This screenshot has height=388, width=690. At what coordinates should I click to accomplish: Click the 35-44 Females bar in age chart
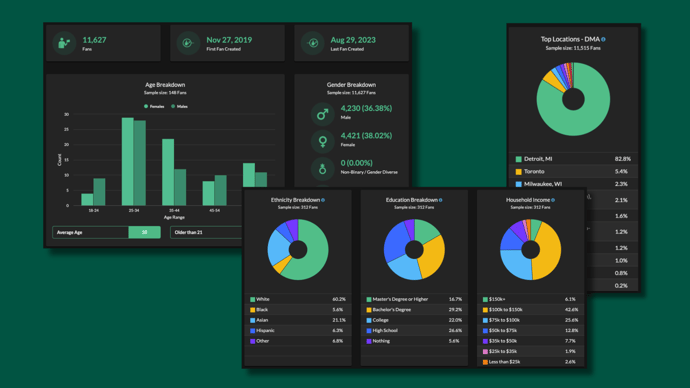point(168,172)
